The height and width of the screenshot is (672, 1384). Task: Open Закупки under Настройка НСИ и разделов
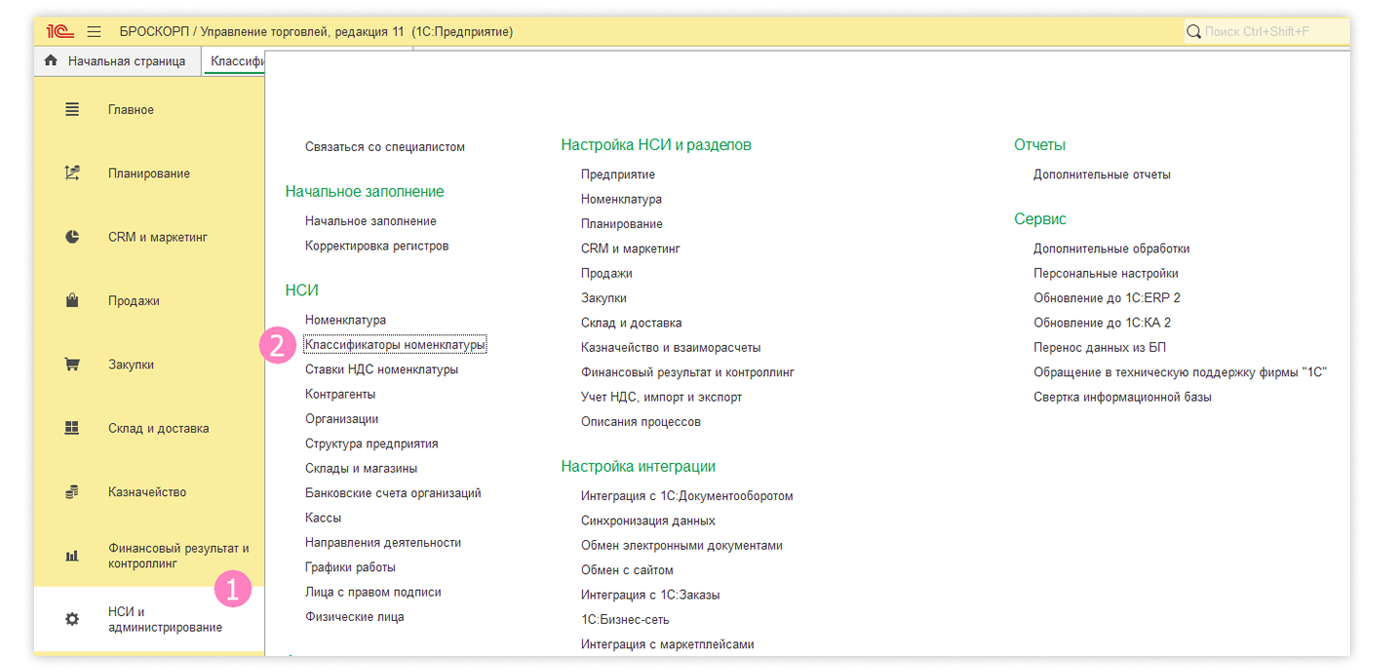604,298
